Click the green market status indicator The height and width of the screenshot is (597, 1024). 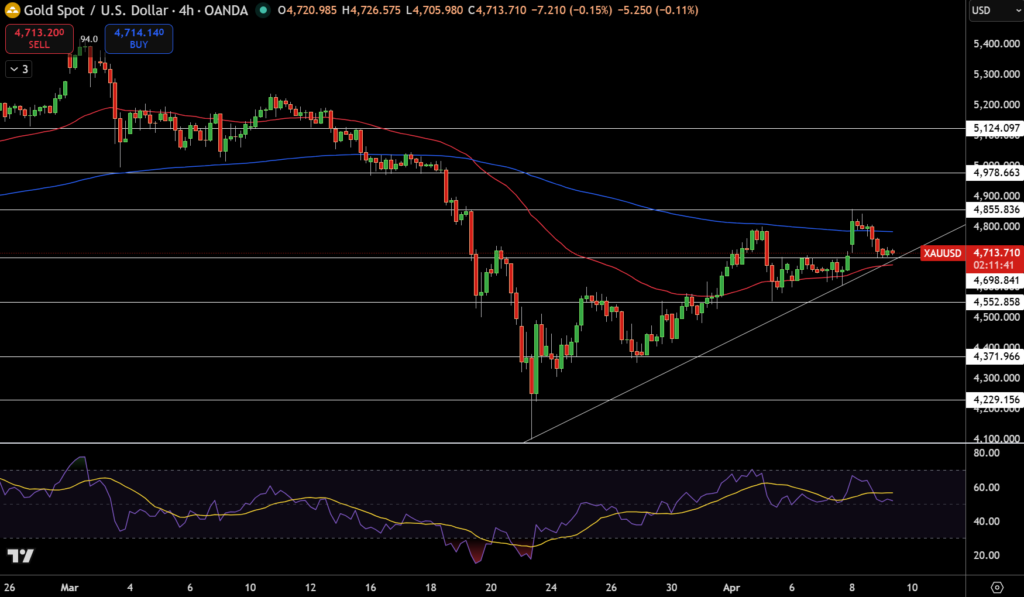(262, 10)
